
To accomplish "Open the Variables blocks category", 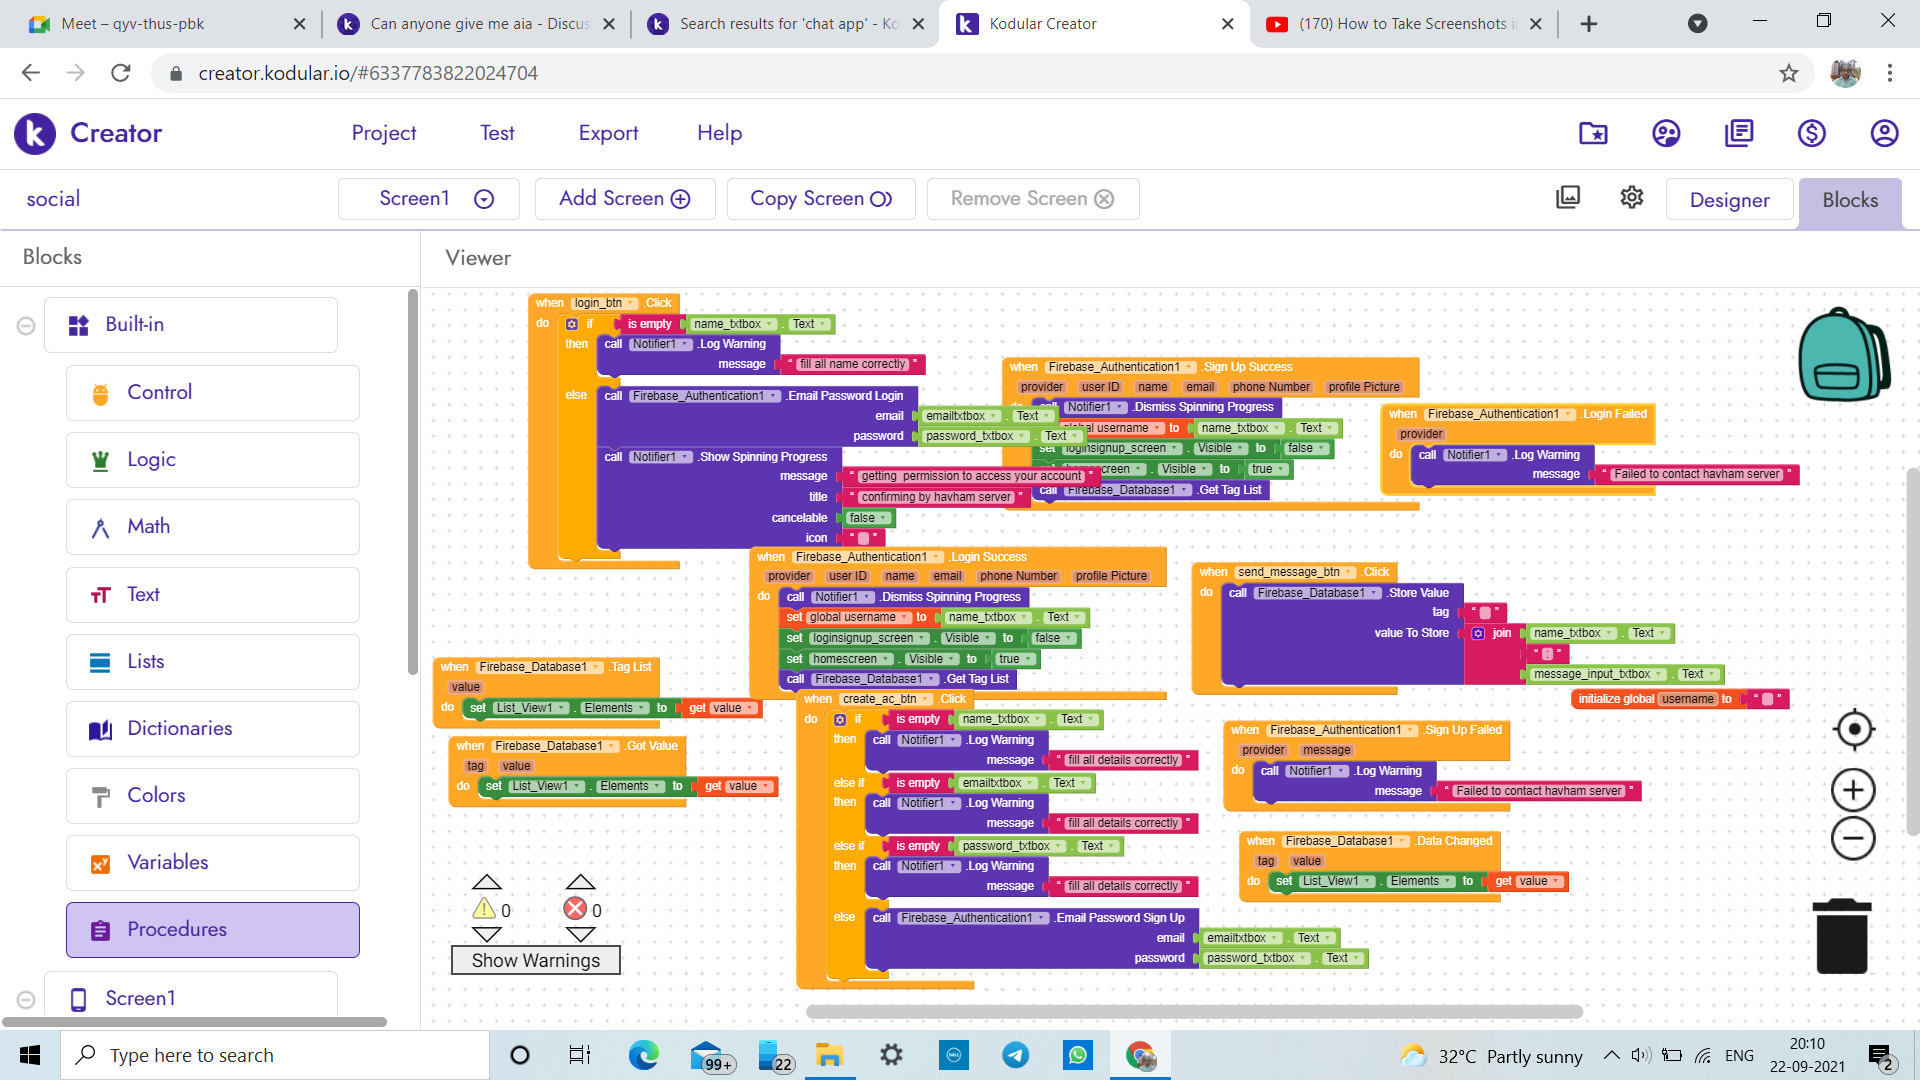I will 213,863.
